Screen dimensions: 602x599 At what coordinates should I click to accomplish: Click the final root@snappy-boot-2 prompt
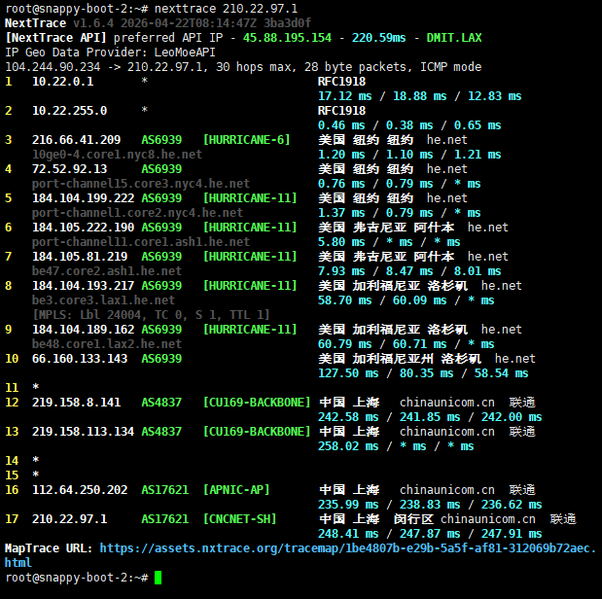tap(76, 578)
